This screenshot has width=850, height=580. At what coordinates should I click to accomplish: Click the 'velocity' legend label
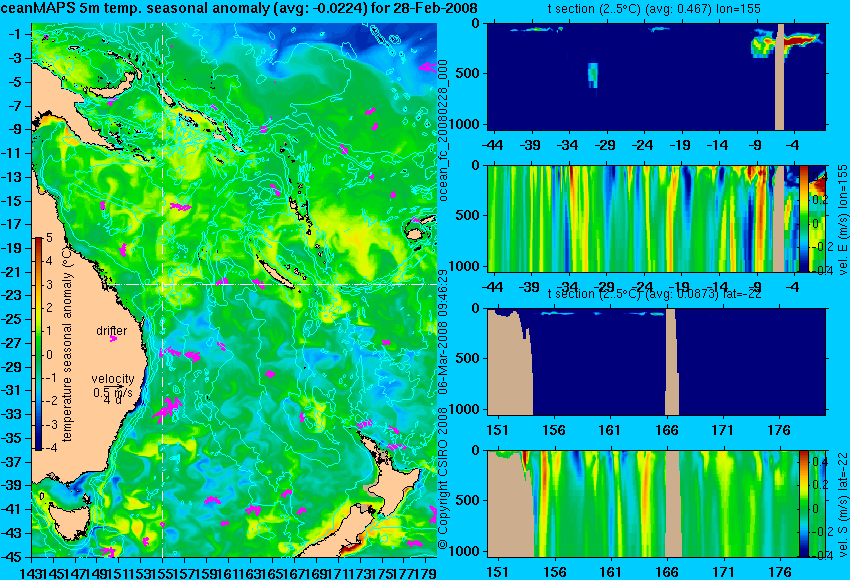(x=113, y=379)
